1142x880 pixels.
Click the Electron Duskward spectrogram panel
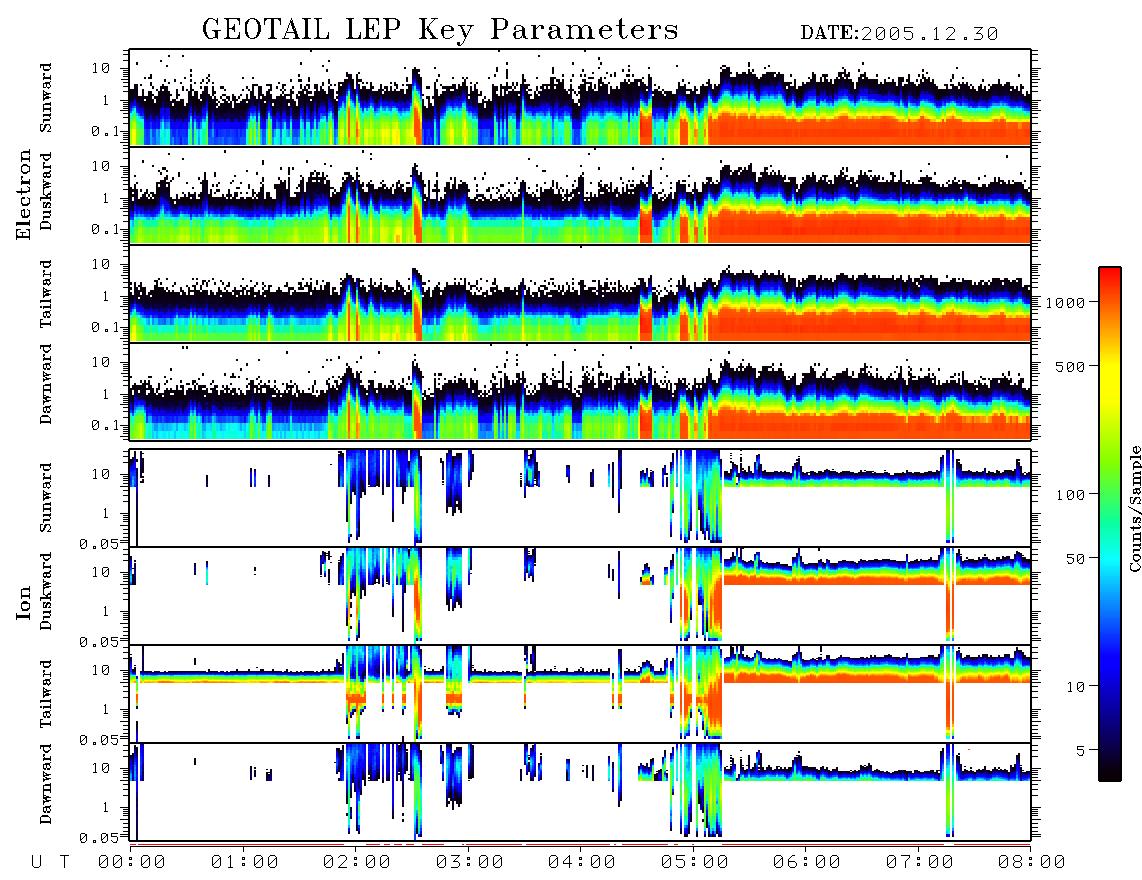click(580, 195)
